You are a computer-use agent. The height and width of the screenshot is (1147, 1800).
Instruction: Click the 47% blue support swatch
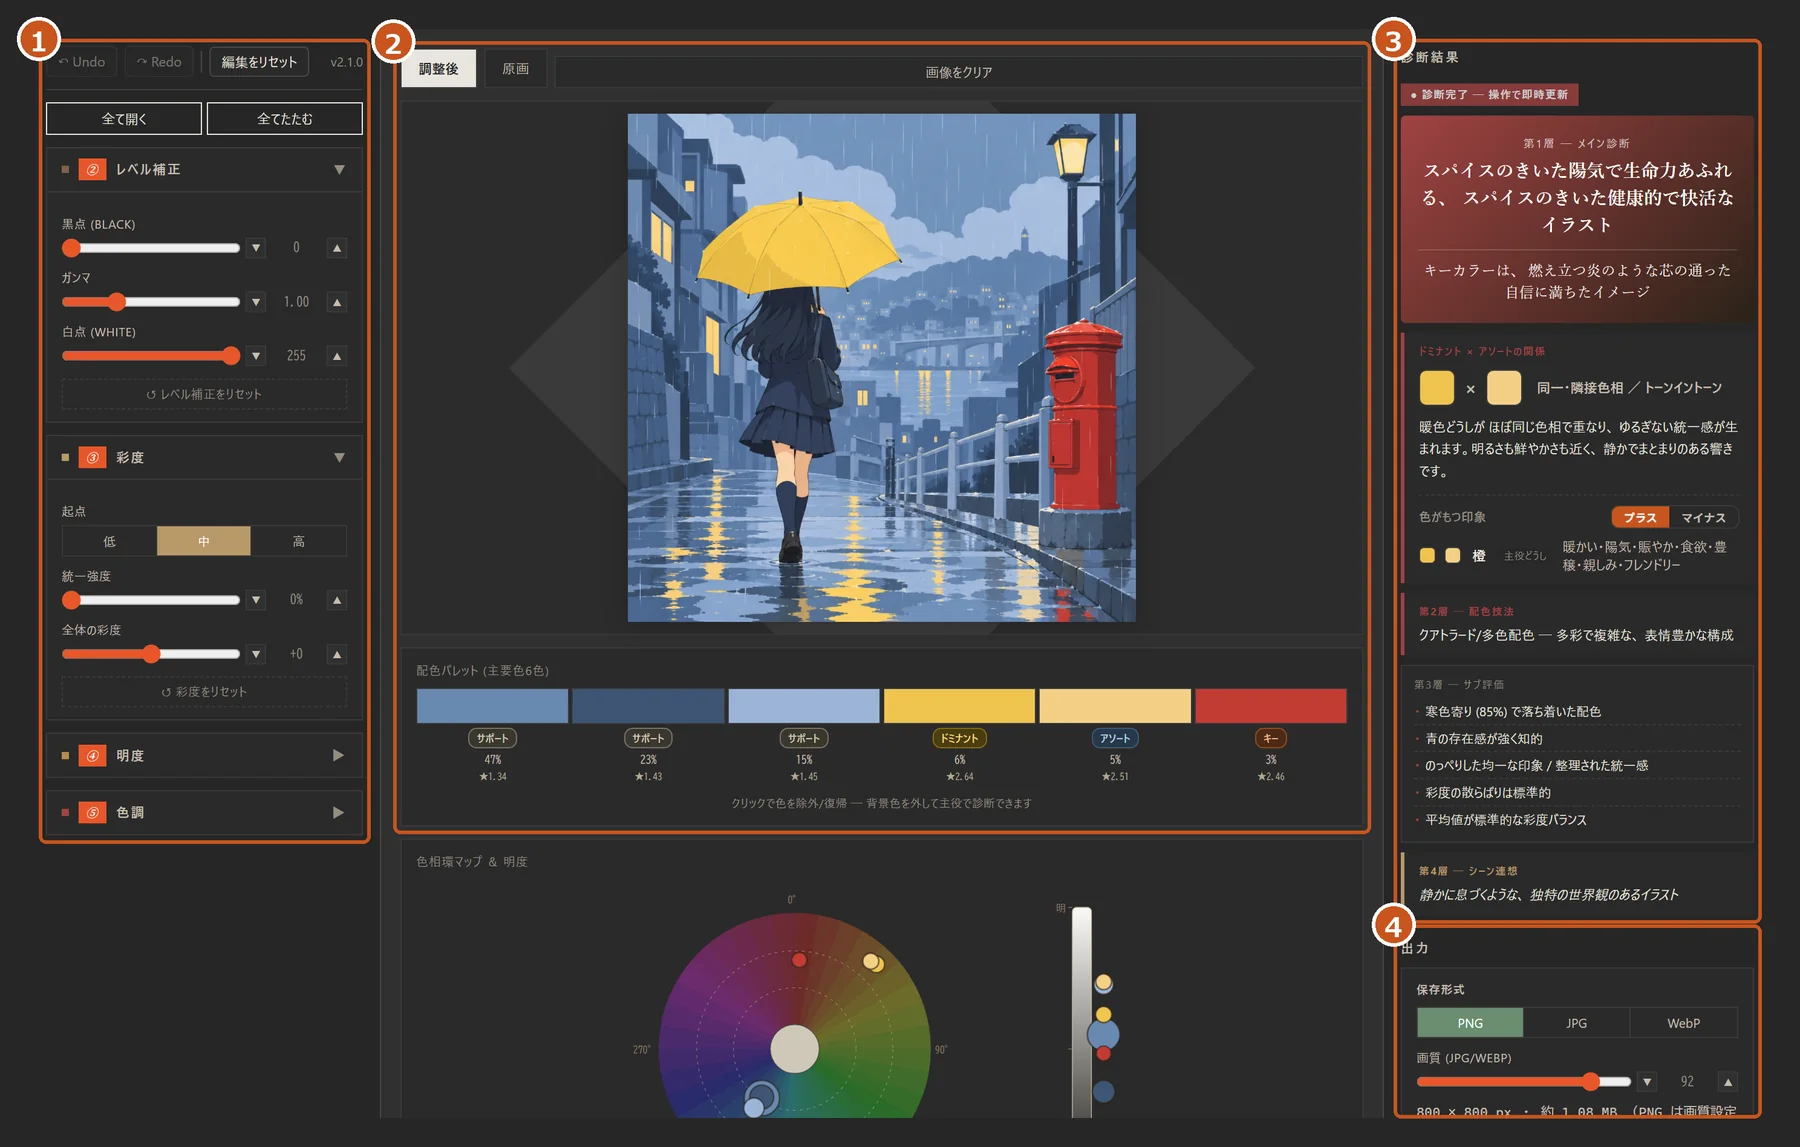click(x=492, y=705)
